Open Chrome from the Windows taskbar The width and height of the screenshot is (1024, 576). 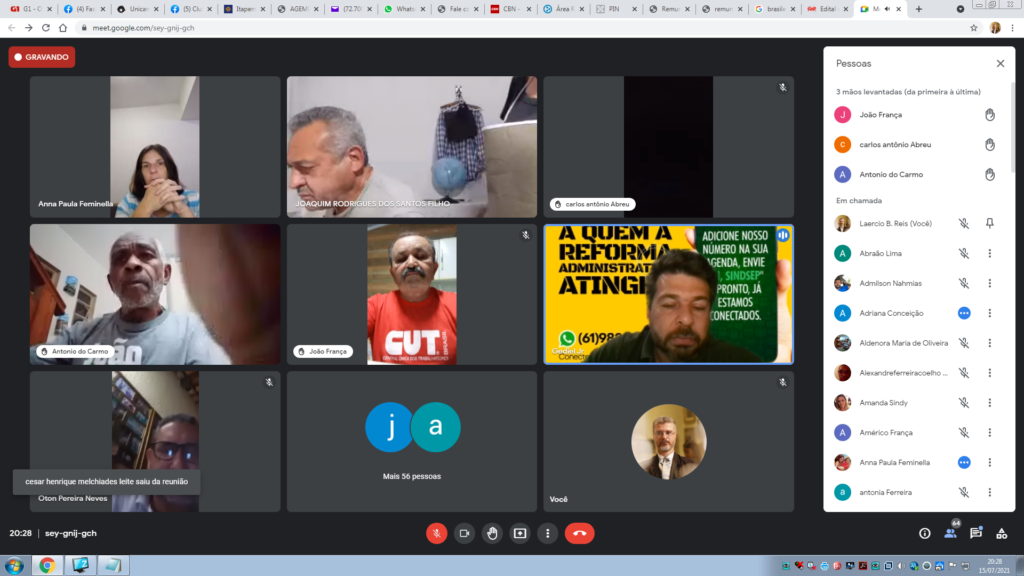tap(46, 565)
